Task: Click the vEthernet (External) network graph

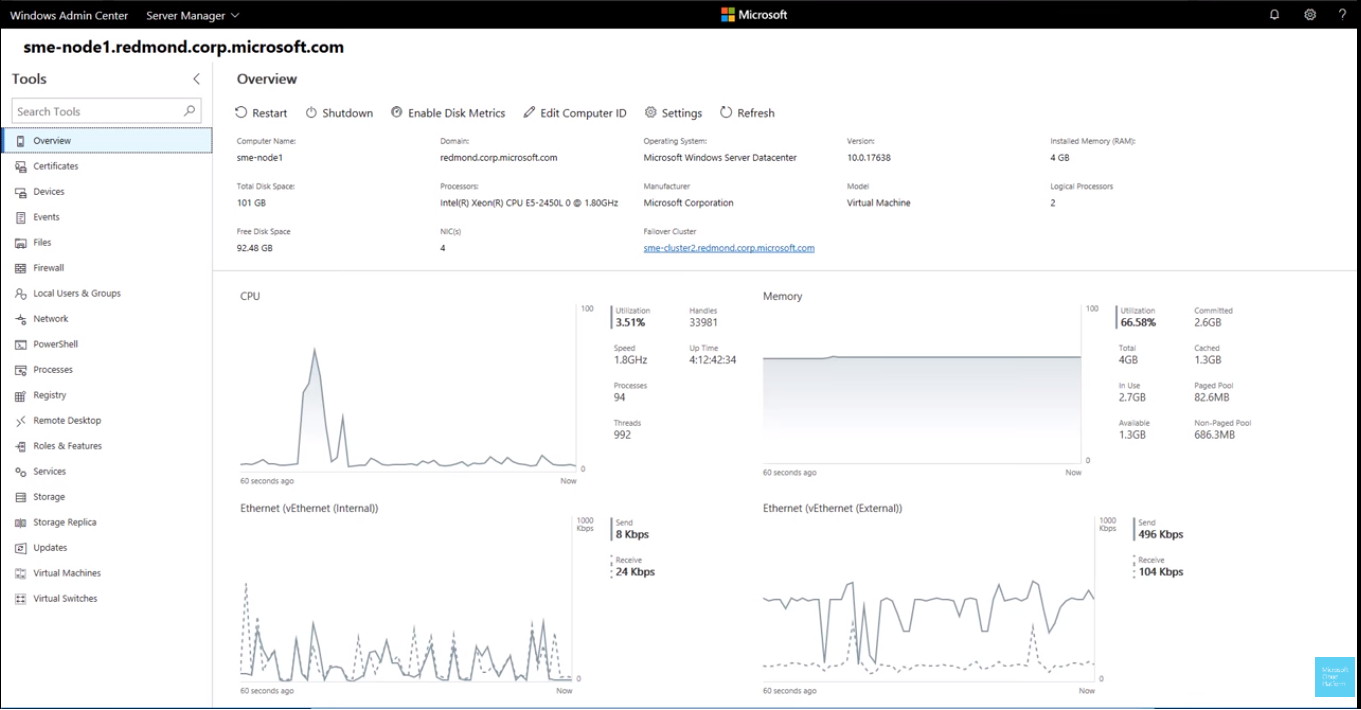Action: coord(929,600)
